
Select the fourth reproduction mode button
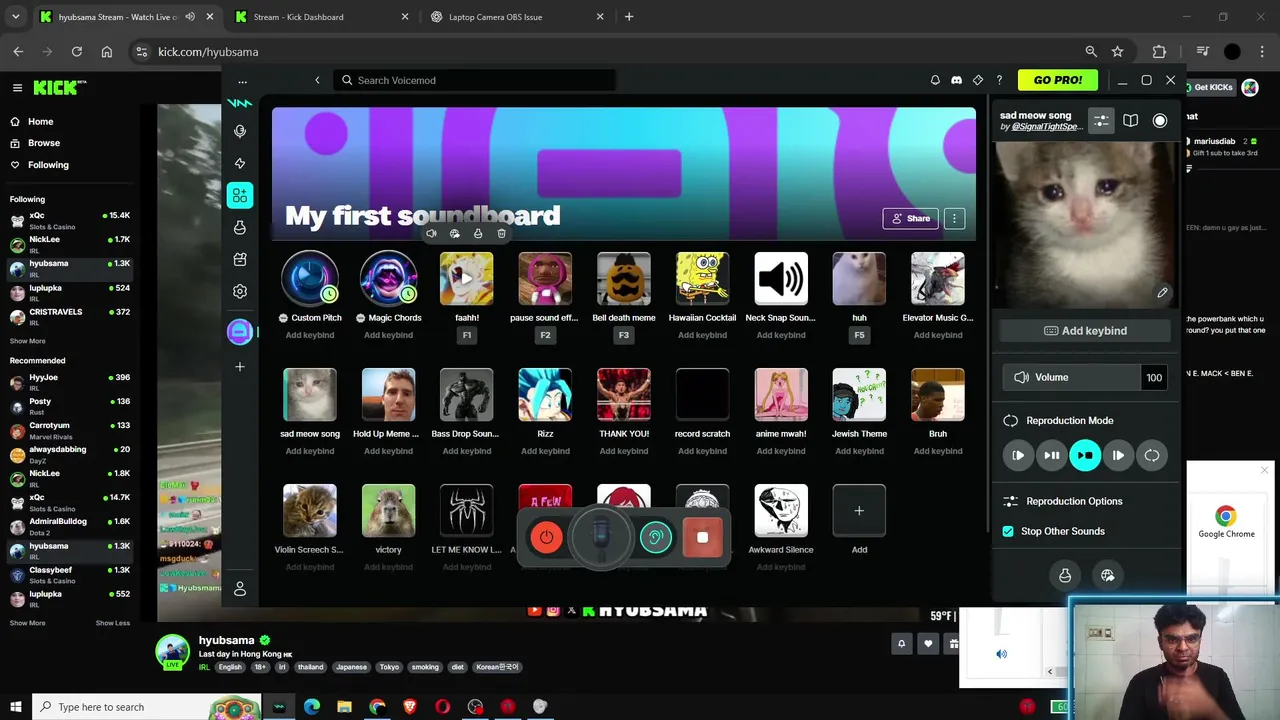click(x=1118, y=456)
